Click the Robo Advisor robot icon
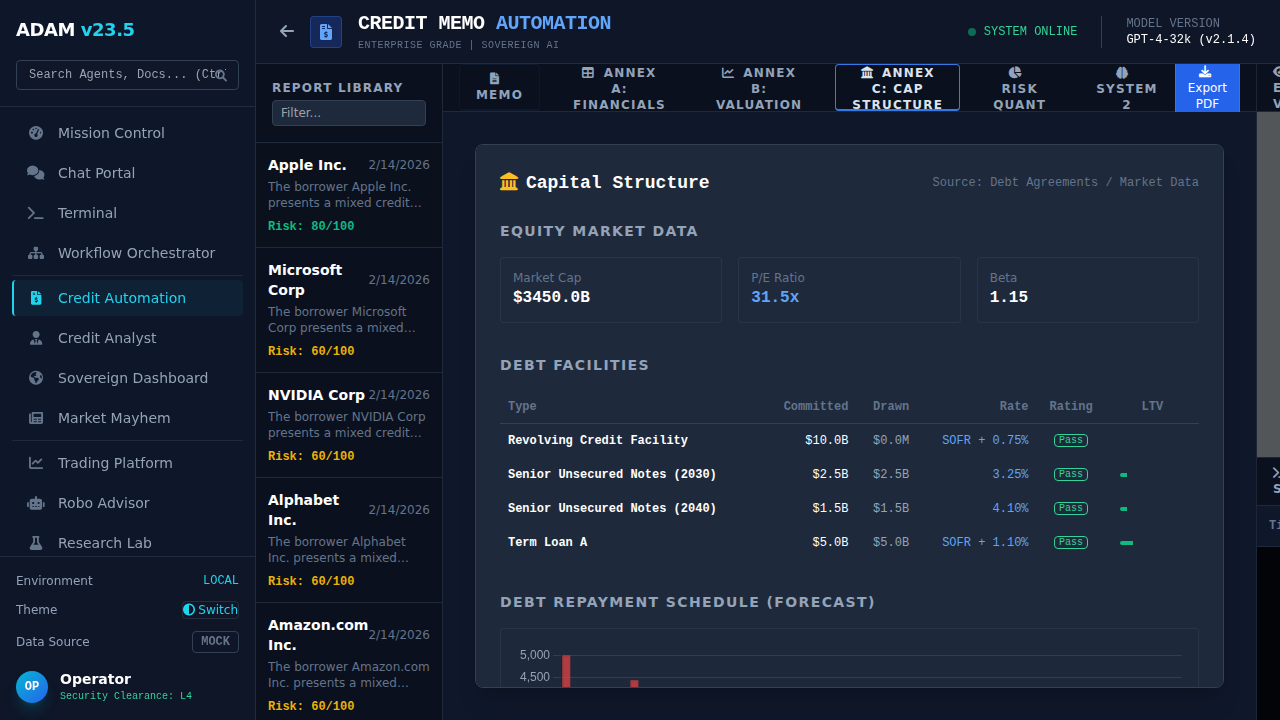Viewport: 1280px width, 720px height. pyautogui.click(x=36, y=503)
